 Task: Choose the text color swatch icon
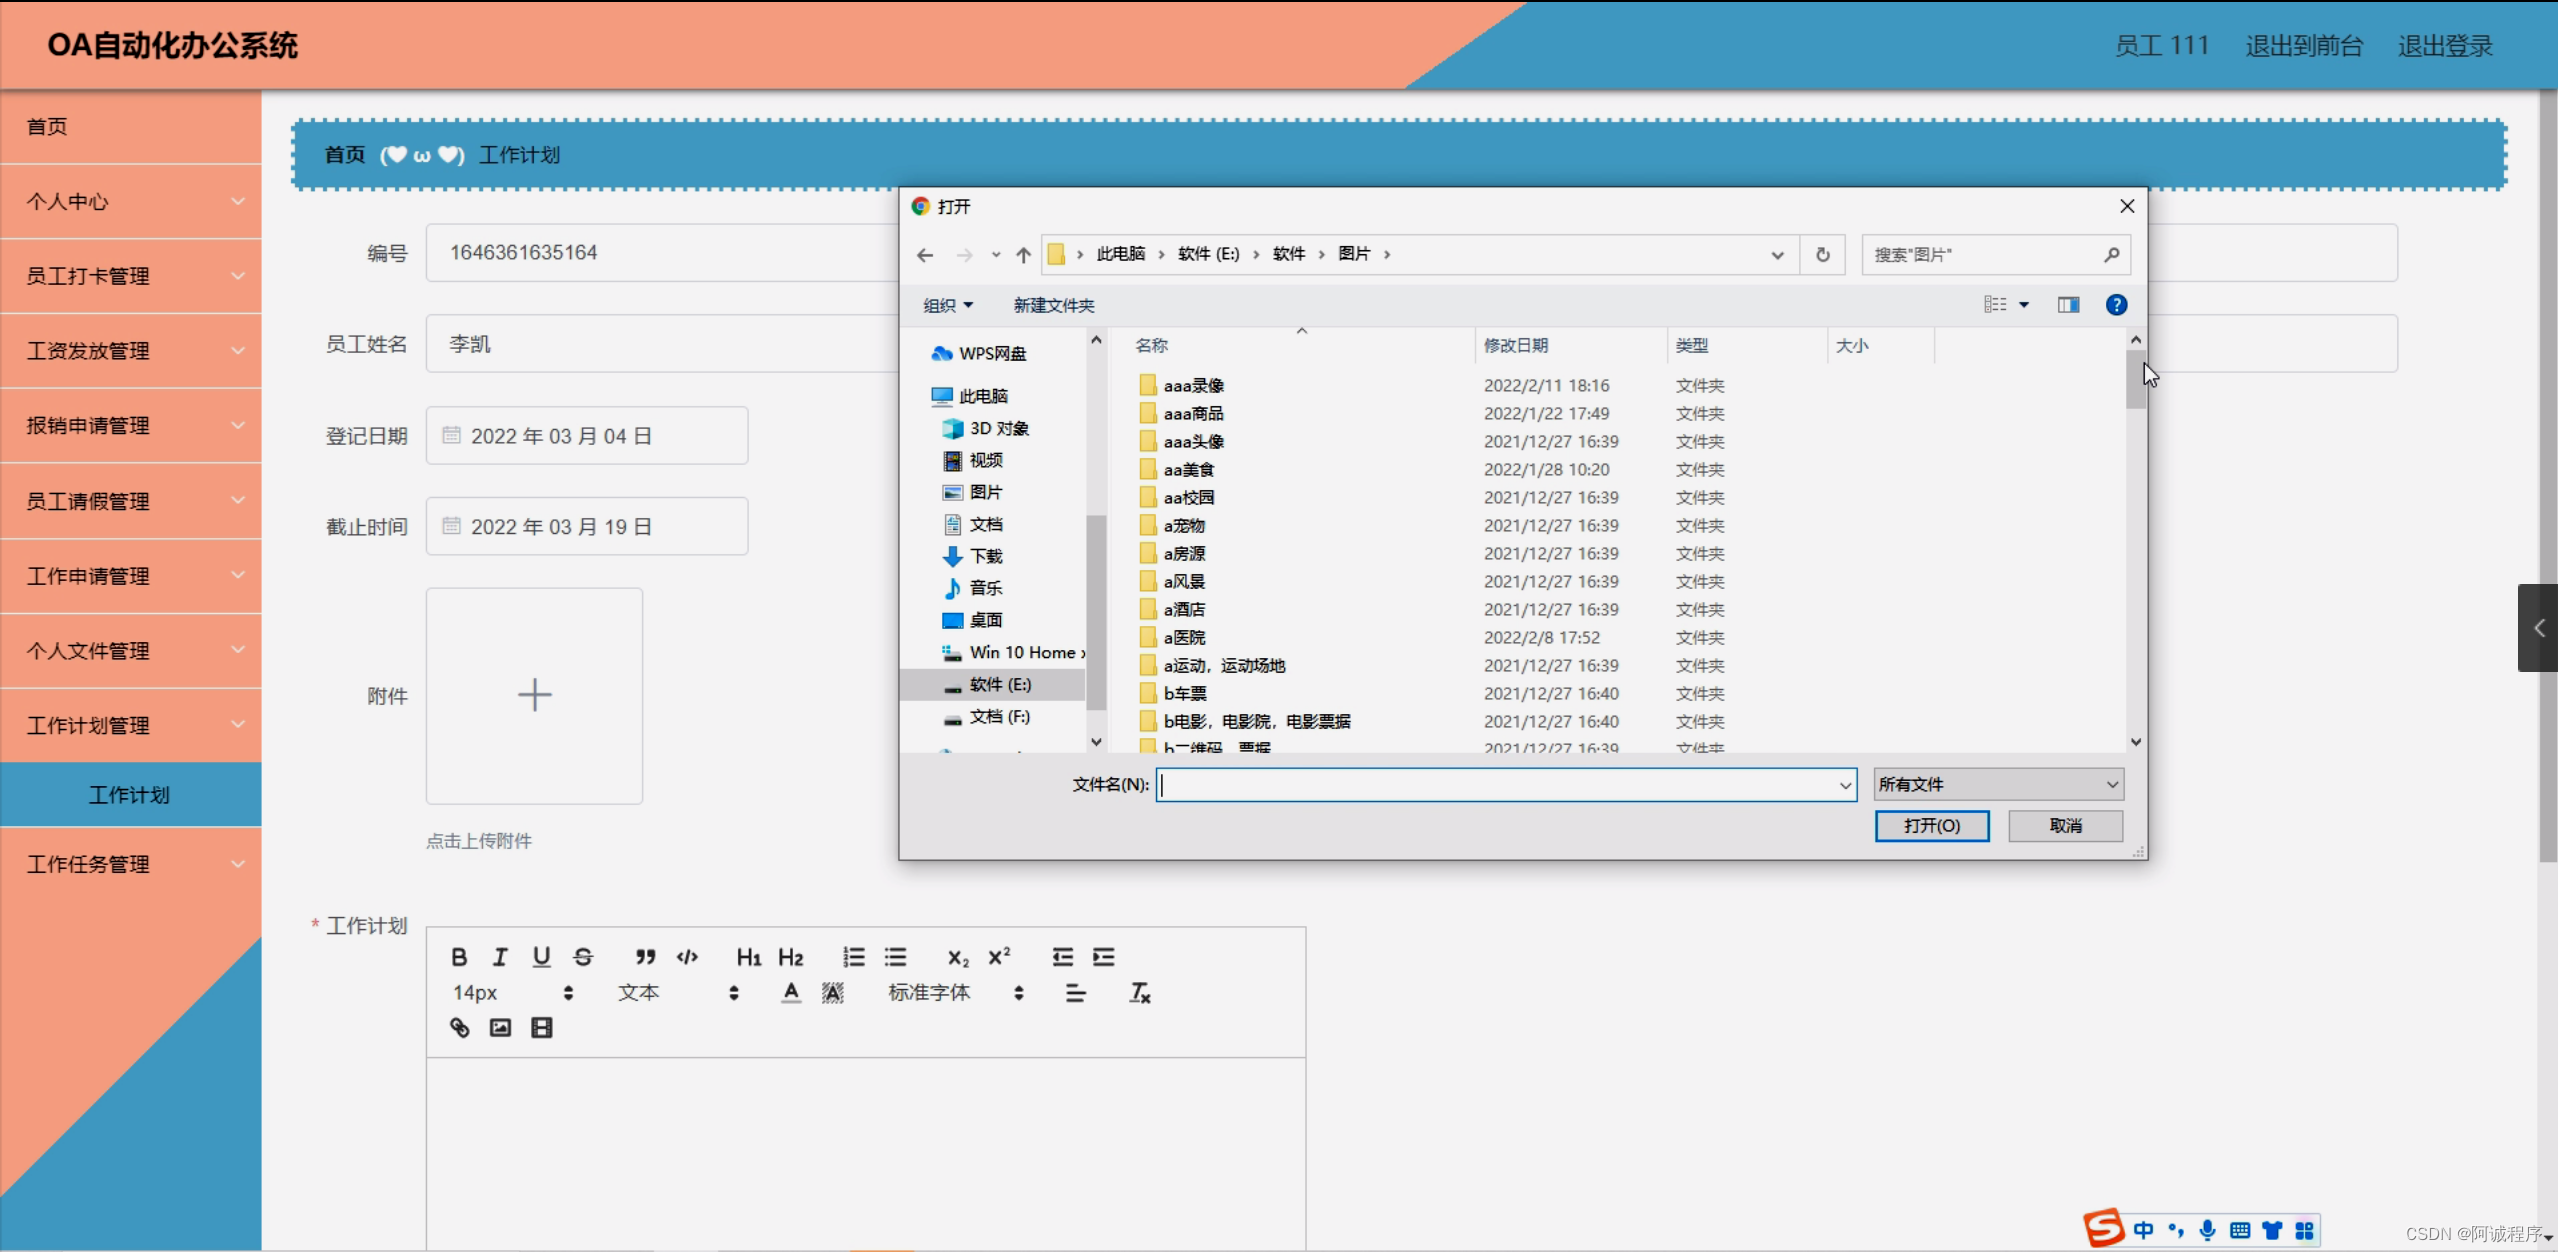coord(791,993)
